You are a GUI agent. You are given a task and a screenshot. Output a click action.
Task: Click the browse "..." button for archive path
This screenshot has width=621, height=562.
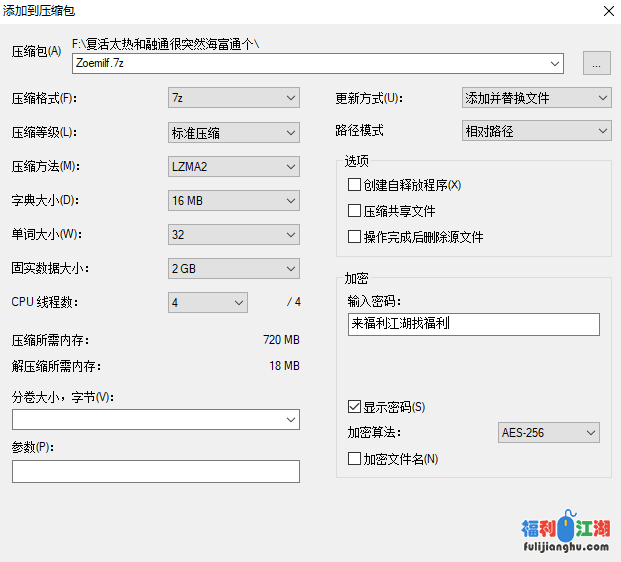click(x=597, y=63)
